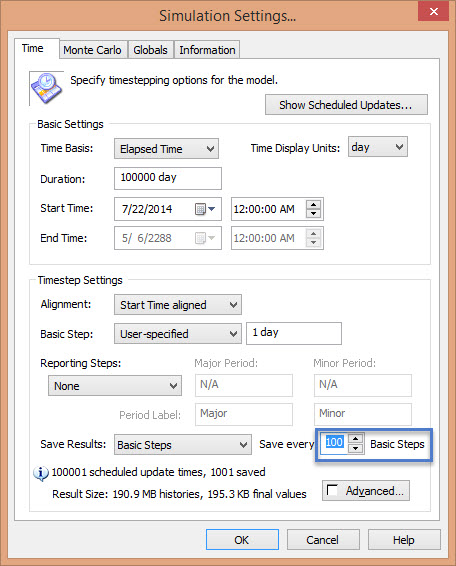Open the Time Basis dropdown
Screen dimensions: 456x566
(166, 149)
